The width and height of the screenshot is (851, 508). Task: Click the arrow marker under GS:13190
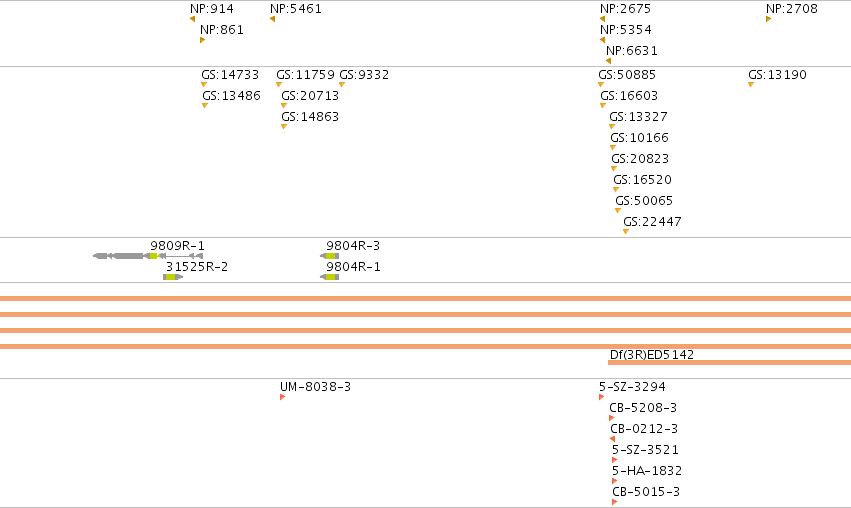(751, 85)
